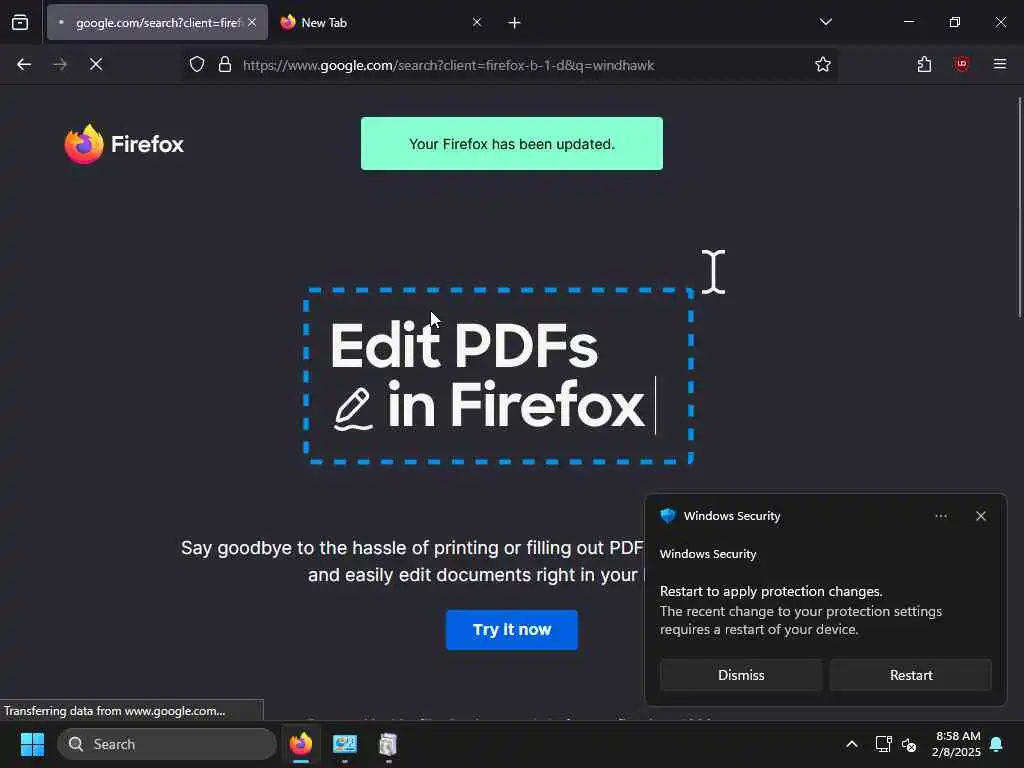Open the Firefox application menu
This screenshot has height=768, width=1024.
tap(1000, 64)
